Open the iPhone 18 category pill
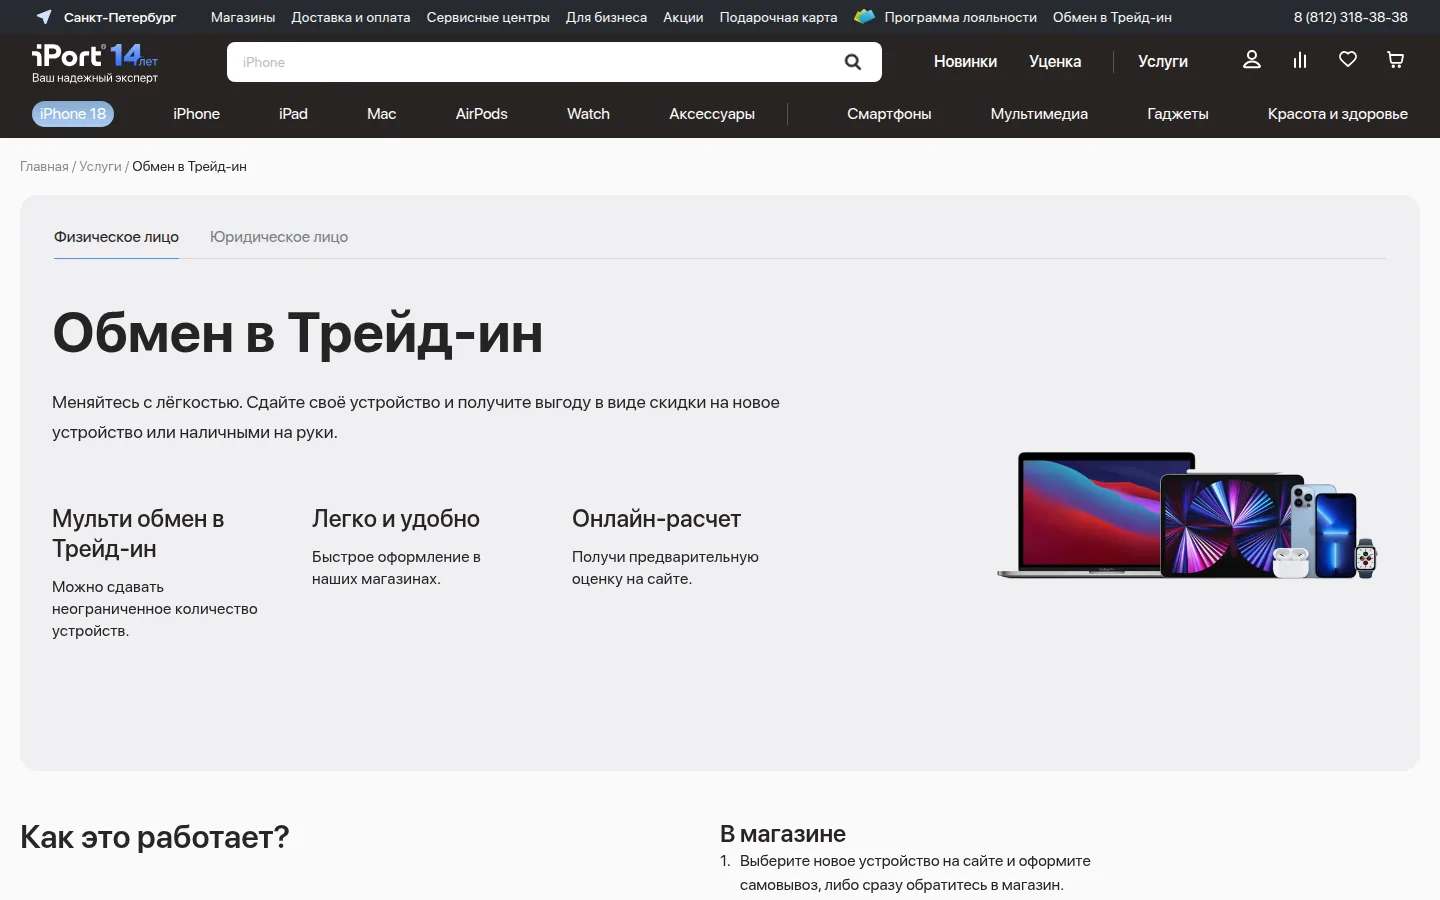The height and width of the screenshot is (900, 1440). click(x=73, y=114)
